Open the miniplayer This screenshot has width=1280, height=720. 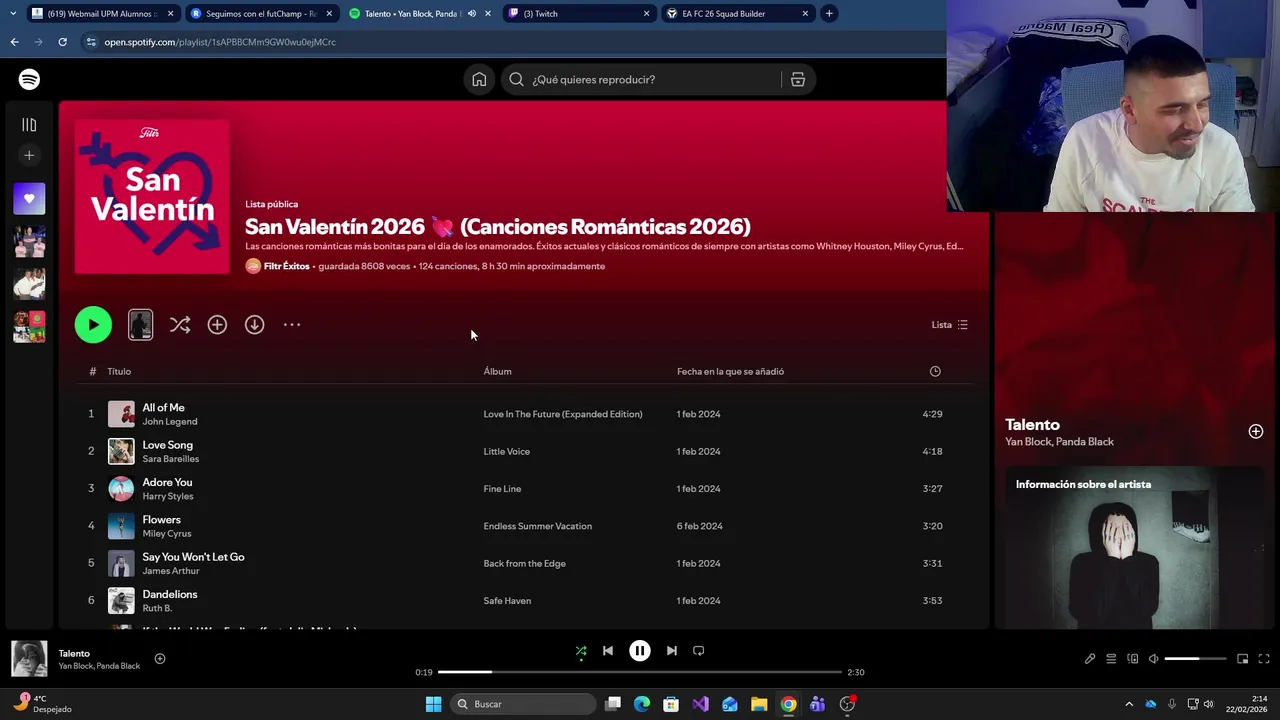pyautogui.click(x=1243, y=659)
